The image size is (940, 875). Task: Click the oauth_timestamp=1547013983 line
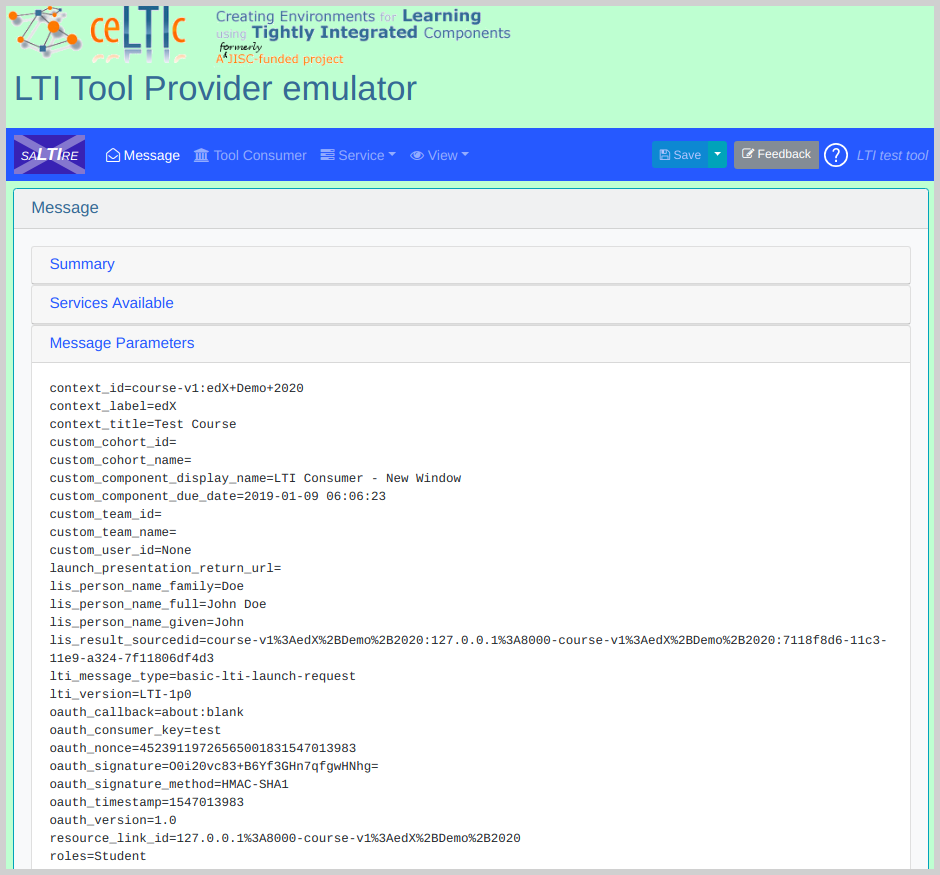pos(146,802)
